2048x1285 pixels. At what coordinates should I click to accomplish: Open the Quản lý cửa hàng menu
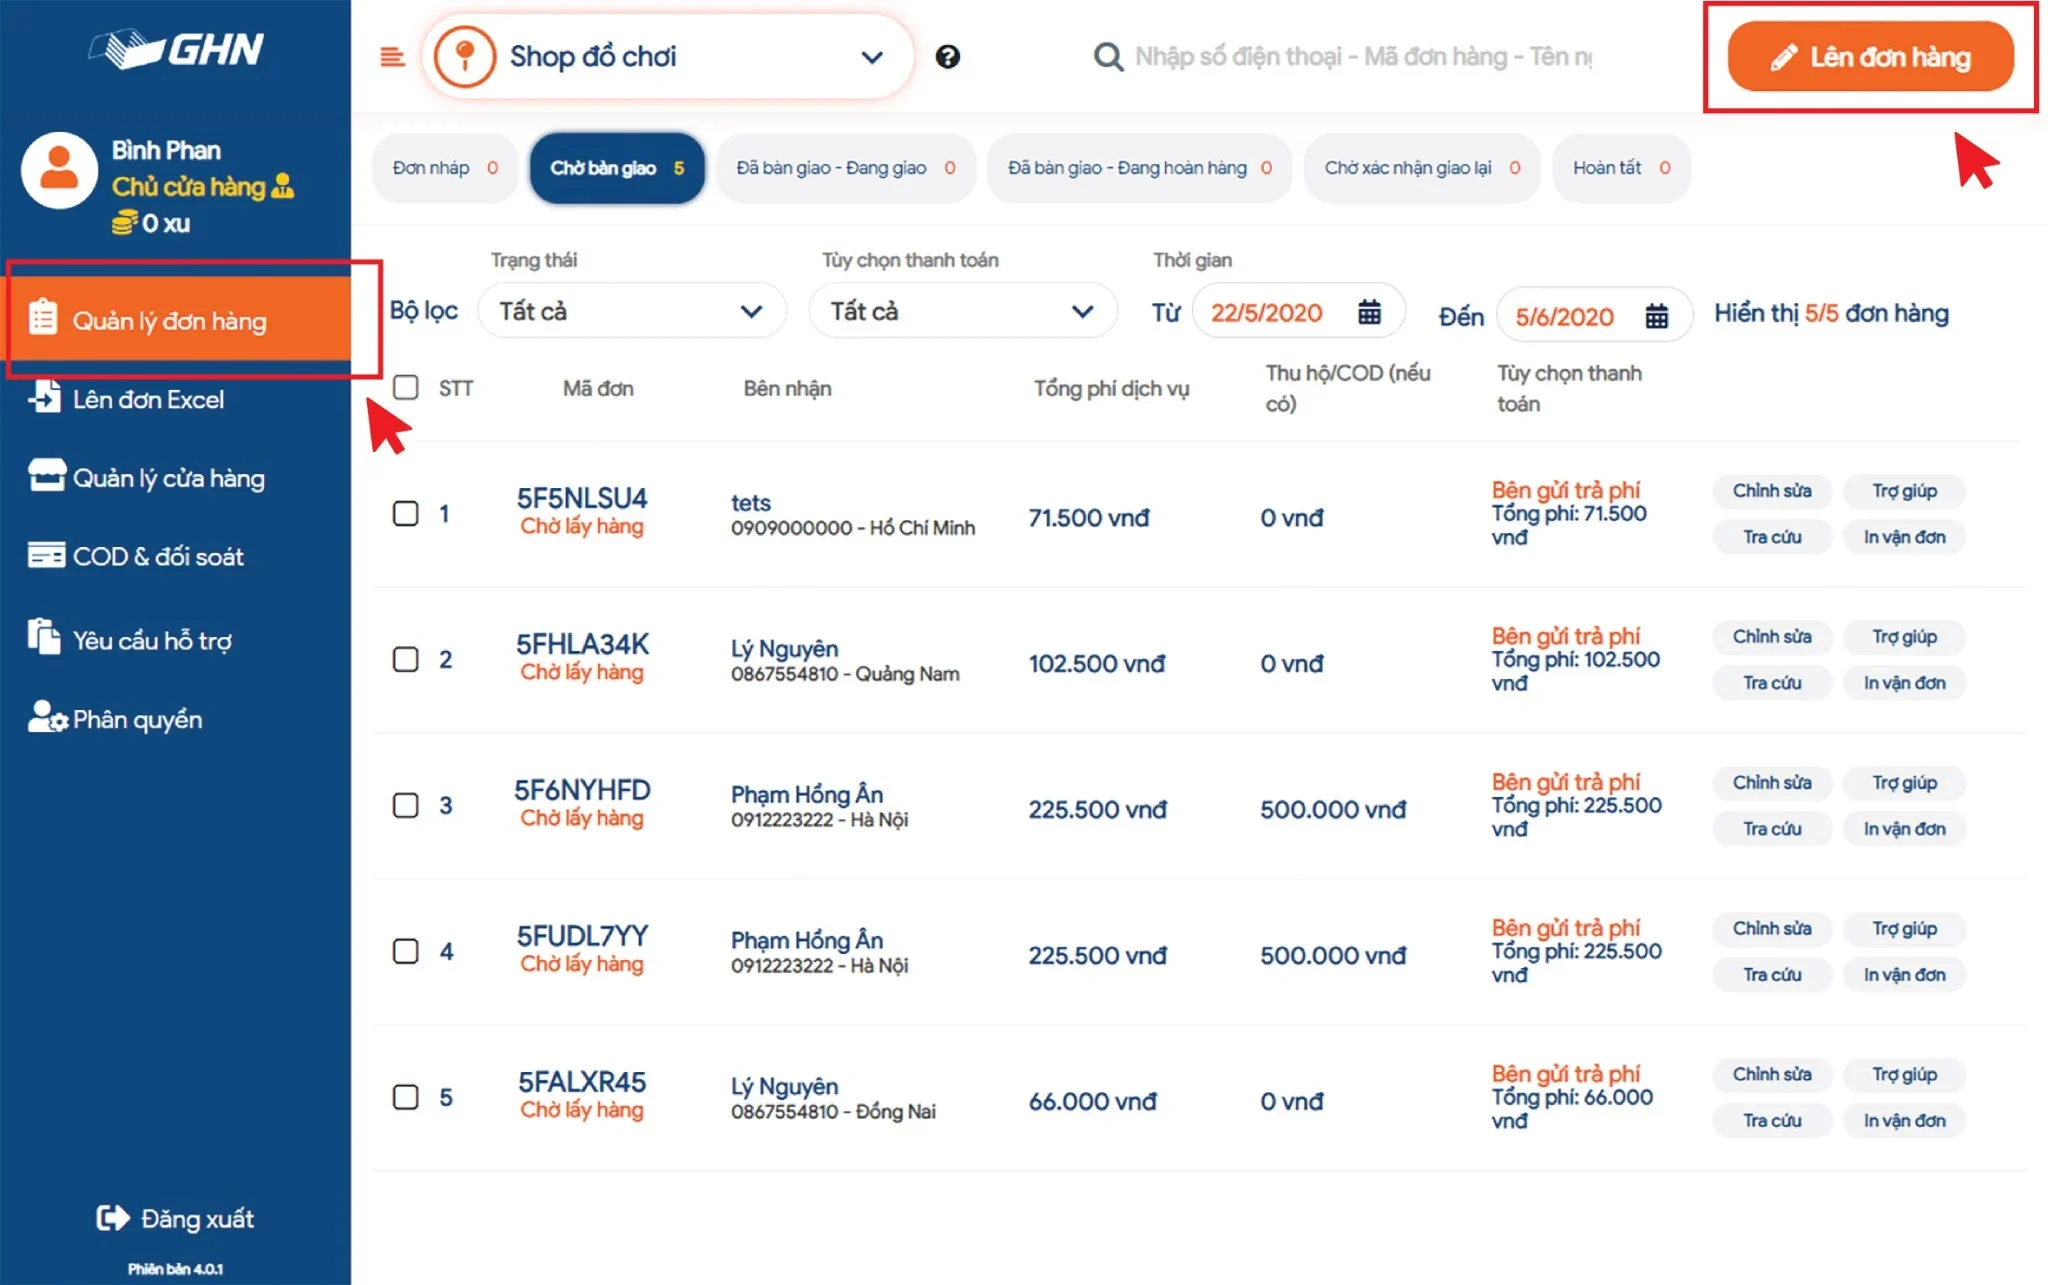point(168,478)
